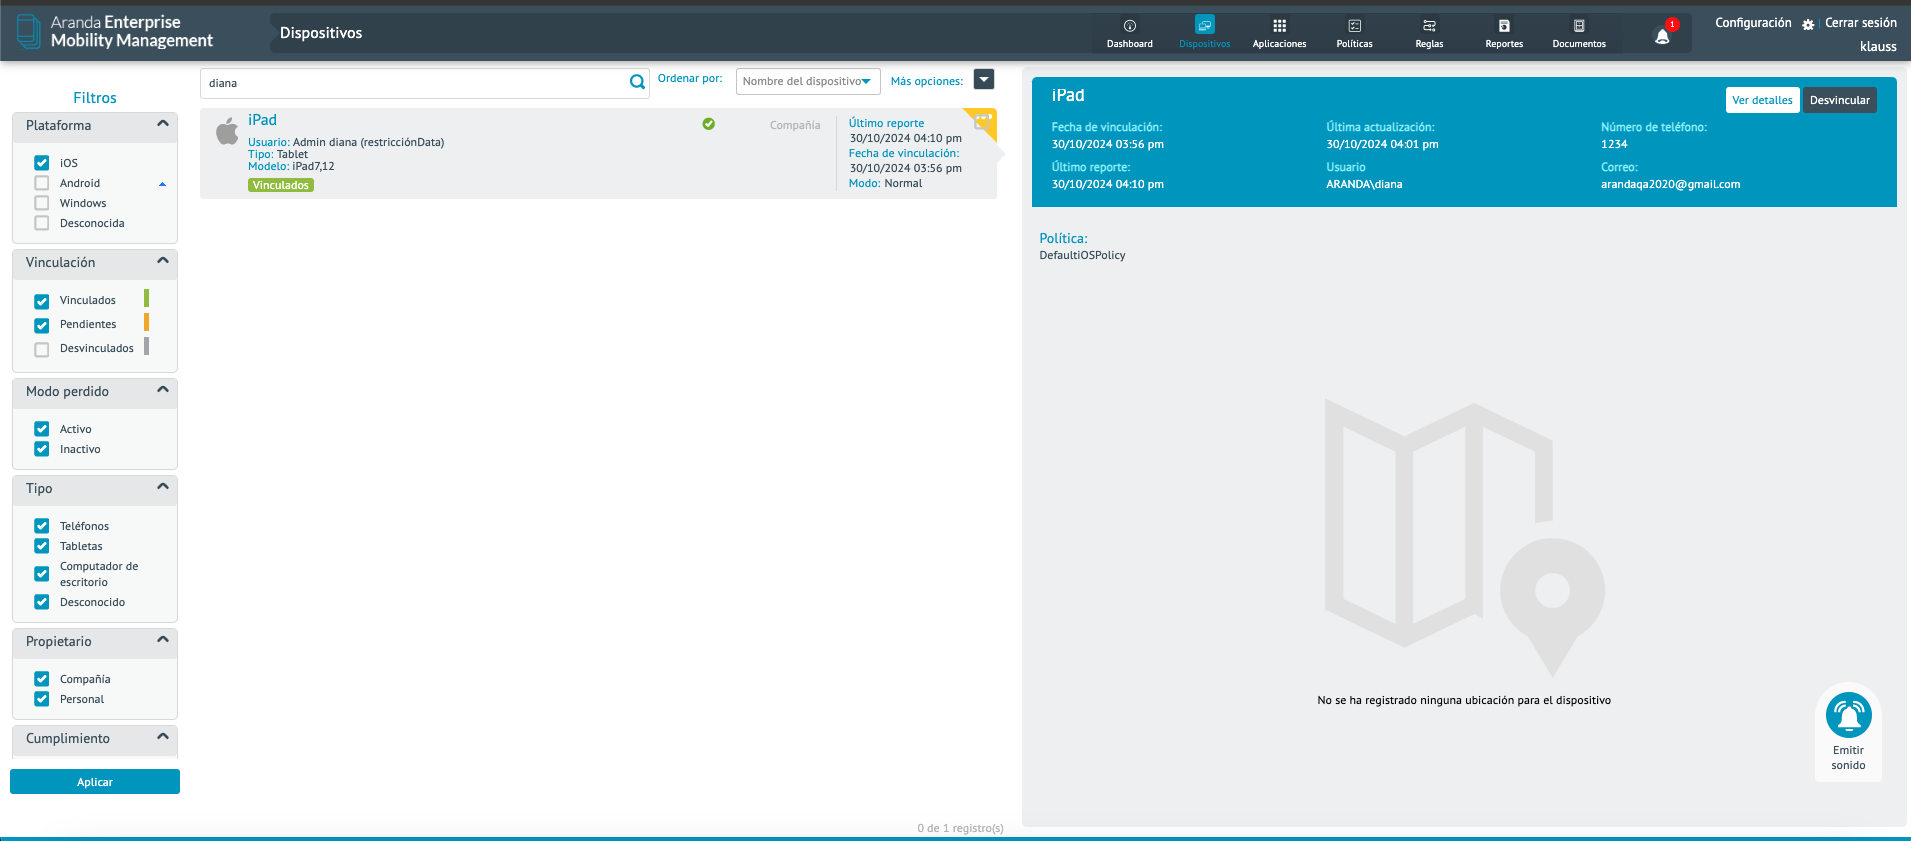Collapse the Vinculación filter group
This screenshot has height=841, width=1911.
163,261
